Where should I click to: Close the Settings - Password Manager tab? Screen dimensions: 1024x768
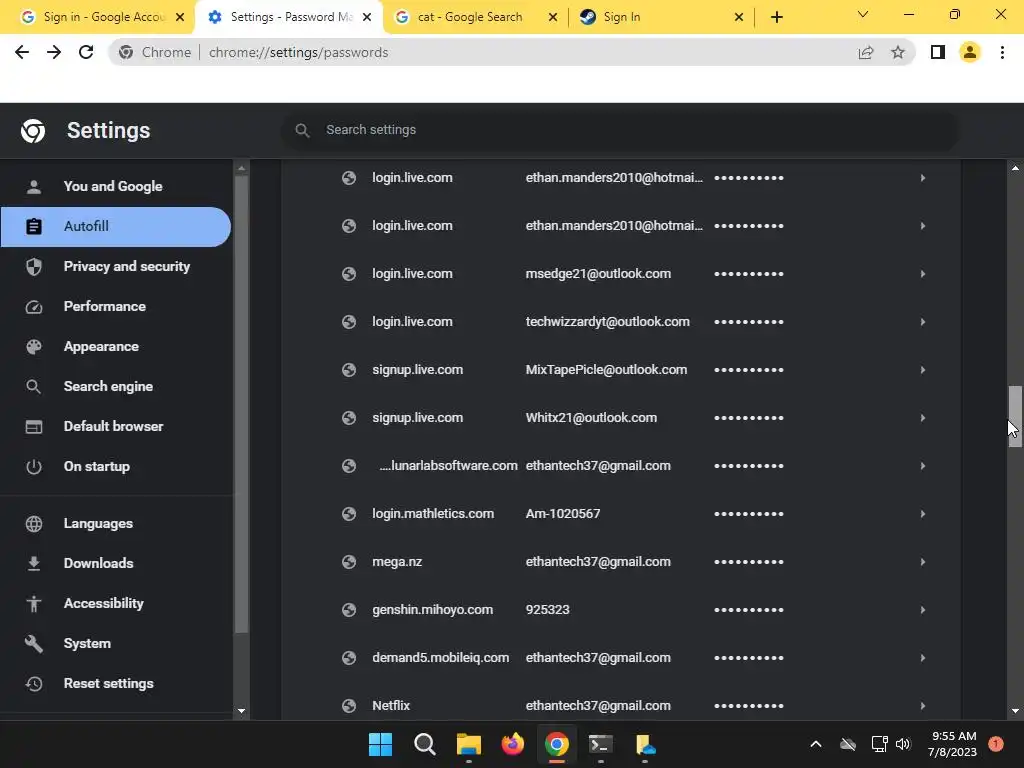[x=367, y=17]
